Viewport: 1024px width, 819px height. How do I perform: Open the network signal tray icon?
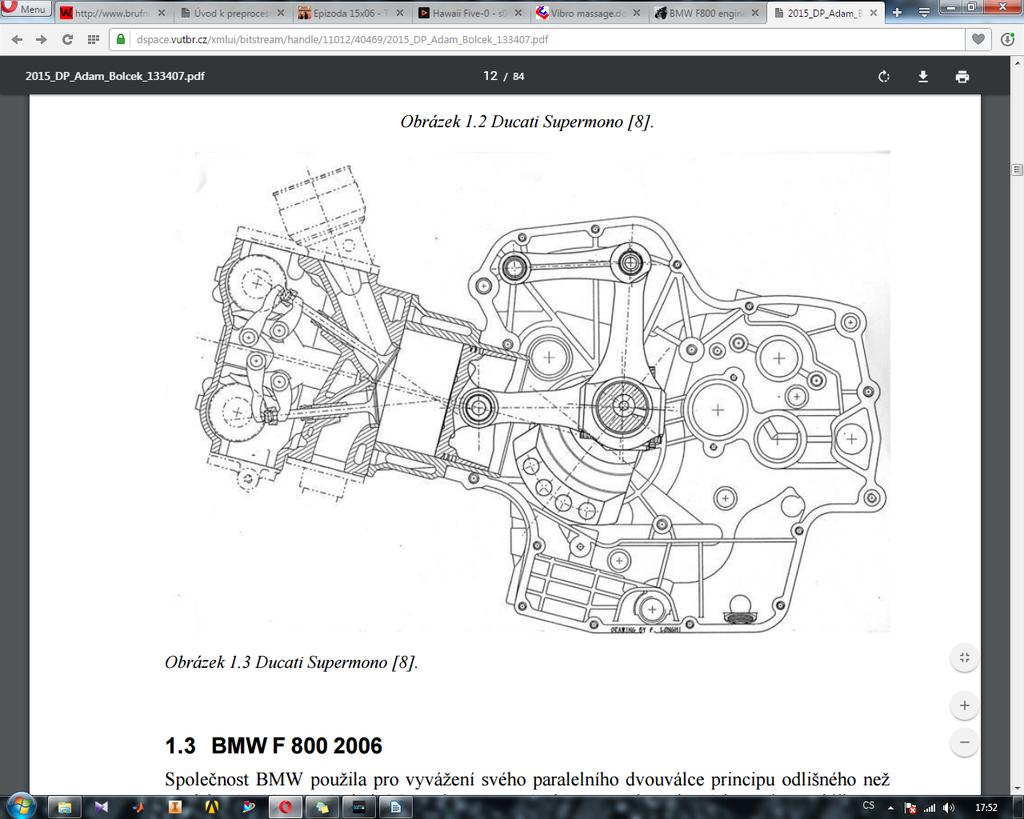929,808
